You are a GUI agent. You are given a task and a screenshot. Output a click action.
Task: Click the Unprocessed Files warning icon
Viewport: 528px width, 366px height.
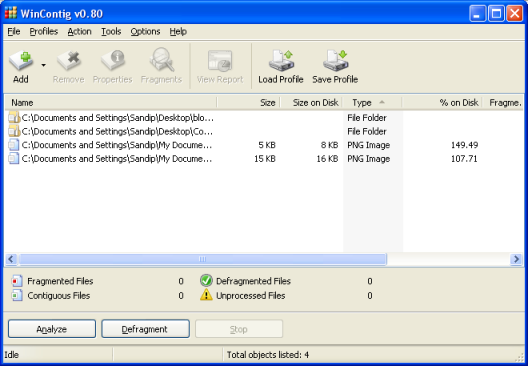pos(206,295)
